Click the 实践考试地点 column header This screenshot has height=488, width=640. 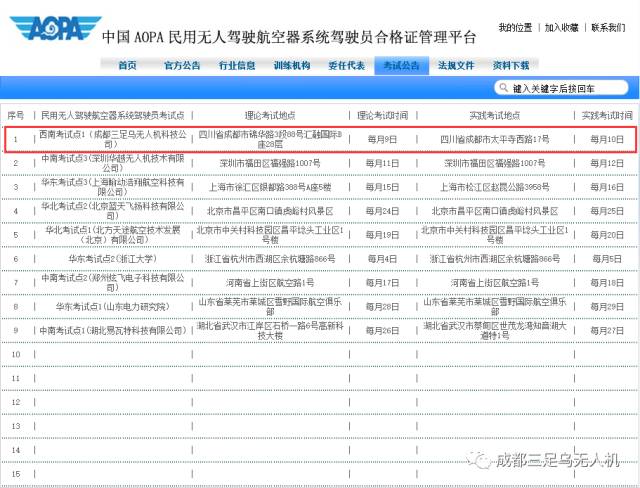pos(494,116)
